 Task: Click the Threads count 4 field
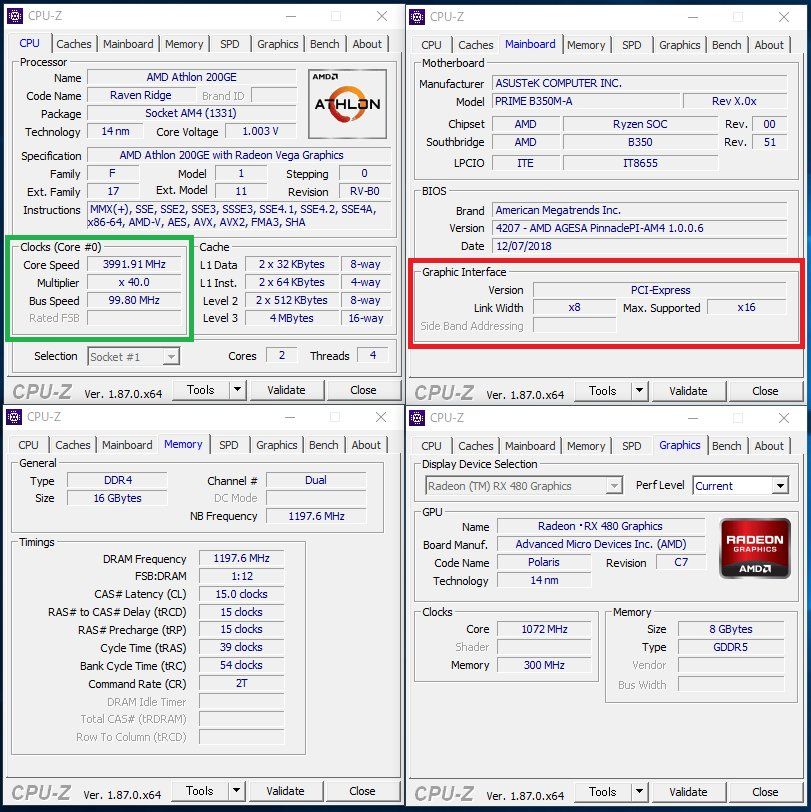click(x=373, y=355)
